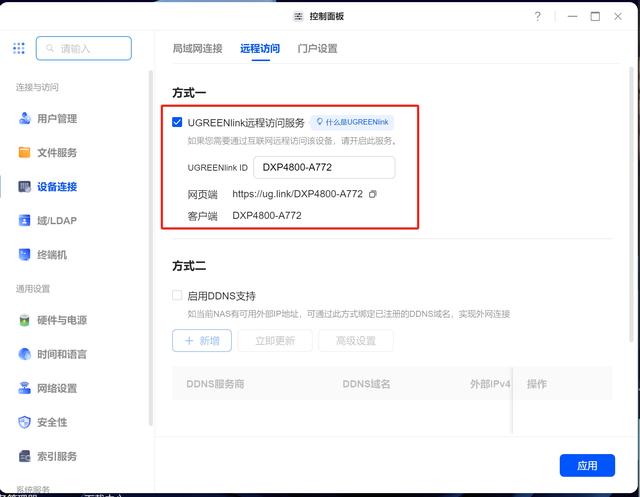Disable UGREENlink remote access service checkbox
The width and height of the screenshot is (640, 497).
tap(177, 122)
